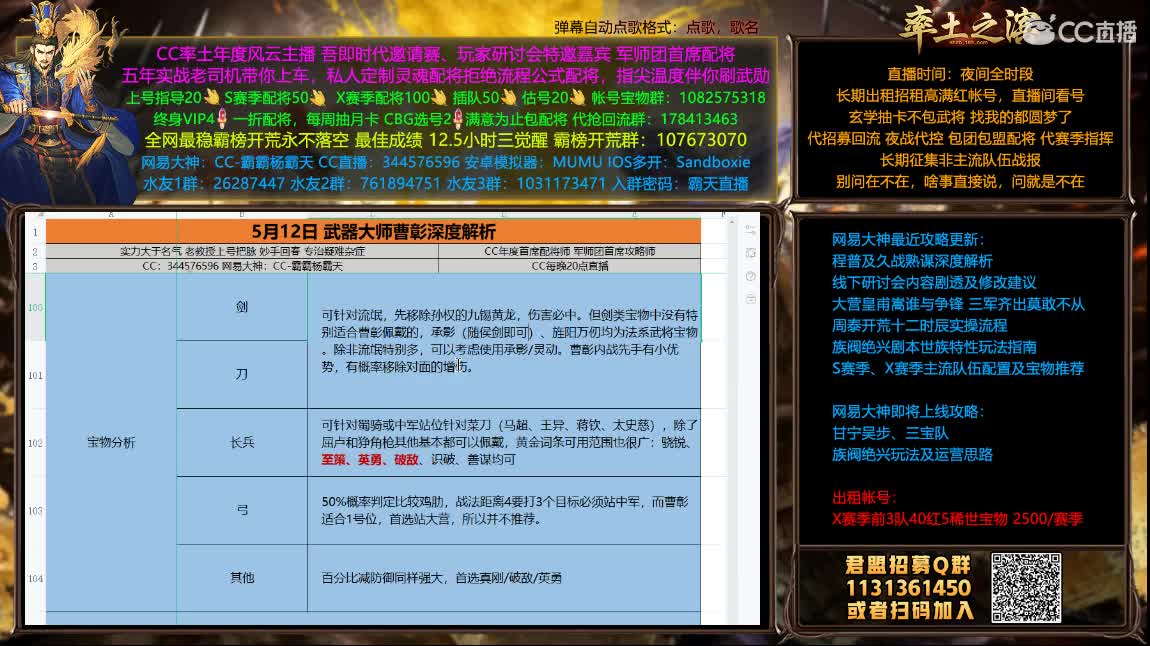
Task: Select the 宝物分析 merged cell
Action: 111,442
